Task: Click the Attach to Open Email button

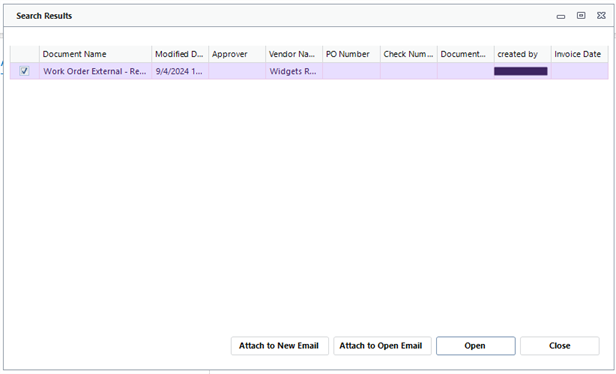Action: (x=382, y=346)
